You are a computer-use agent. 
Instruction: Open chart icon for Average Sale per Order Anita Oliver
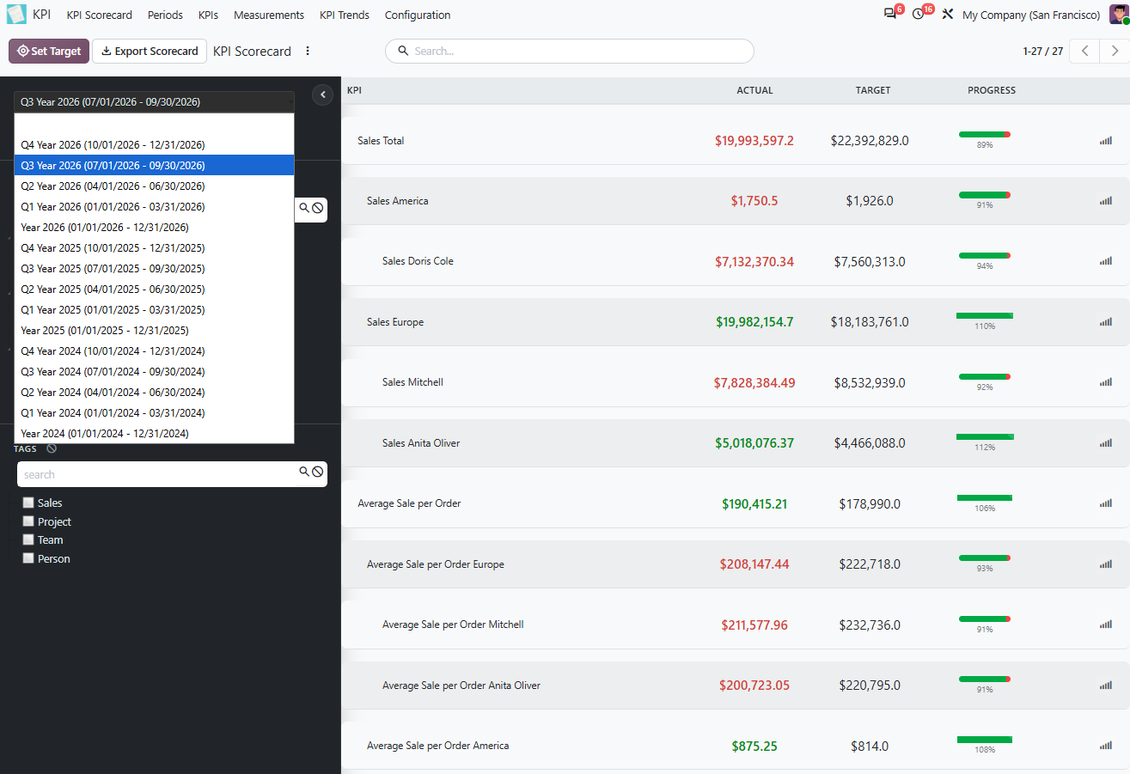tap(1105, 685)
